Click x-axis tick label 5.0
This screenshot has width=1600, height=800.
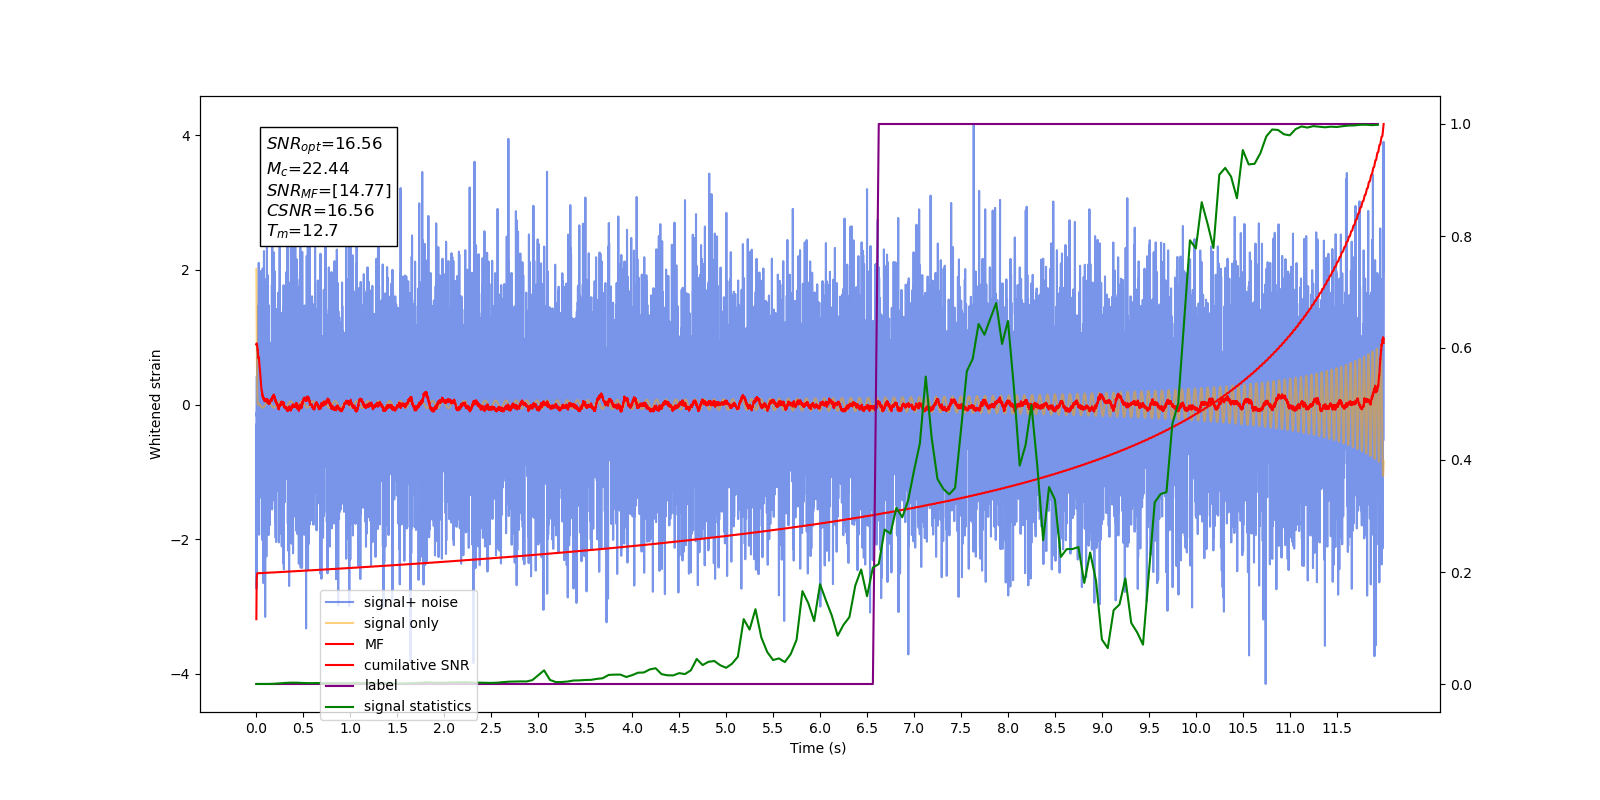click(726, 728)
